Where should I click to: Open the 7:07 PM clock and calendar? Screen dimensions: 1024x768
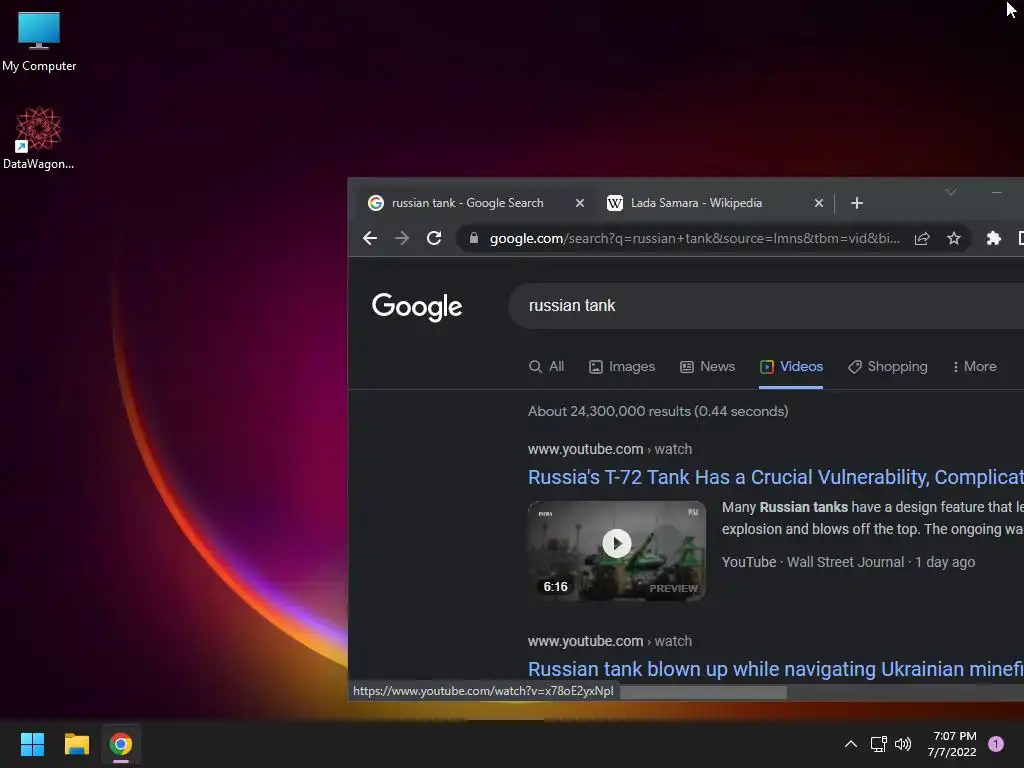[952, 744]
